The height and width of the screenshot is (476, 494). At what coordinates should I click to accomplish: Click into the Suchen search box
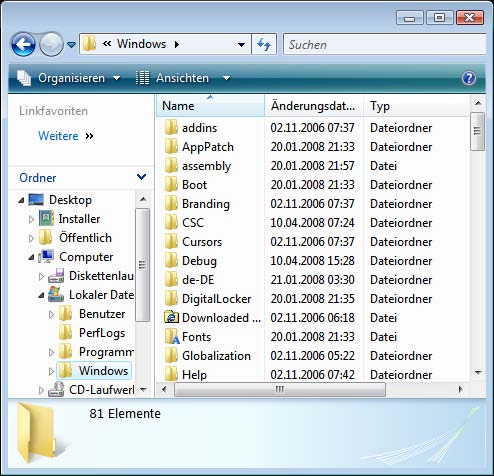(384, 44)
